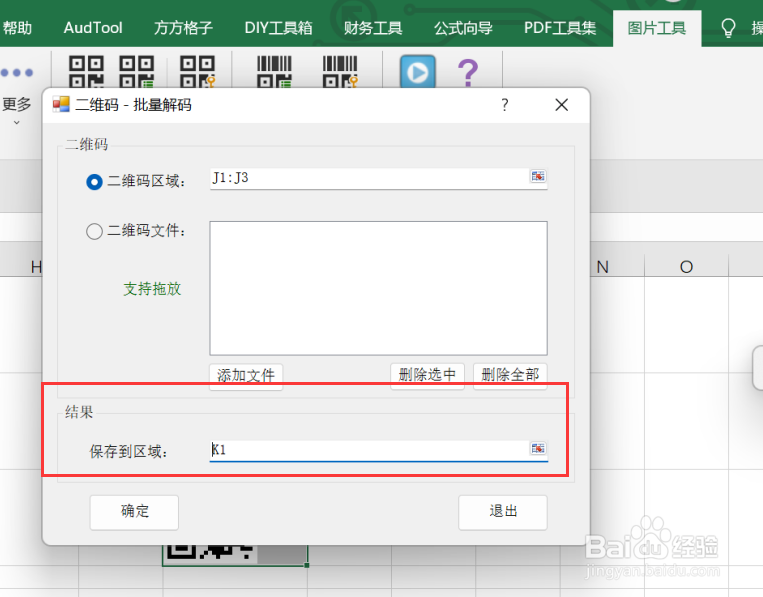763x597 pixels.
Task: Click the 保存到区域 K1 input field
Action: [369, 450]
